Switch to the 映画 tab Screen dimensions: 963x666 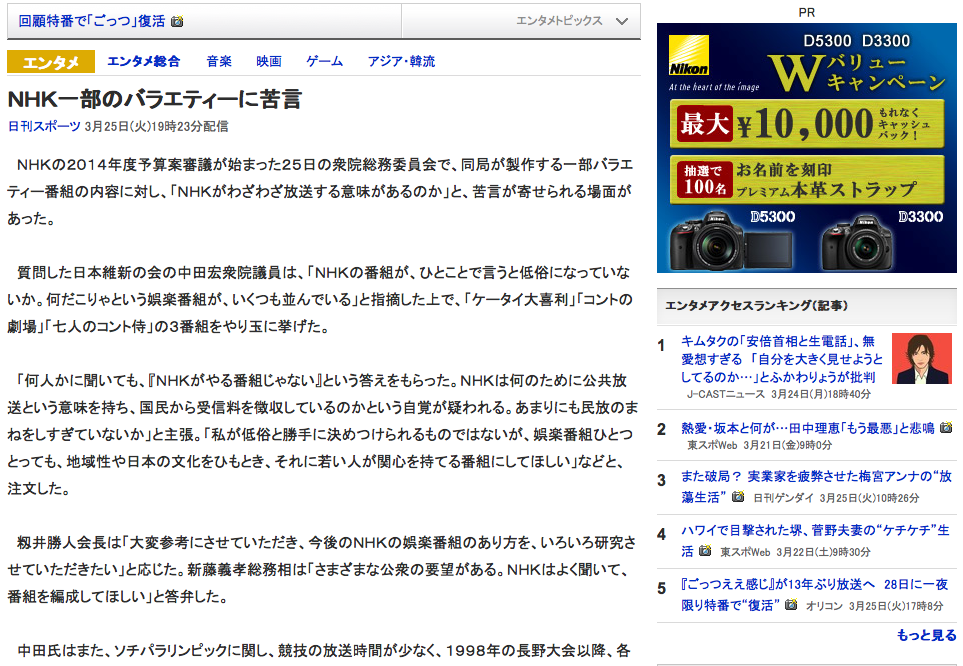(x=269, y=60)
